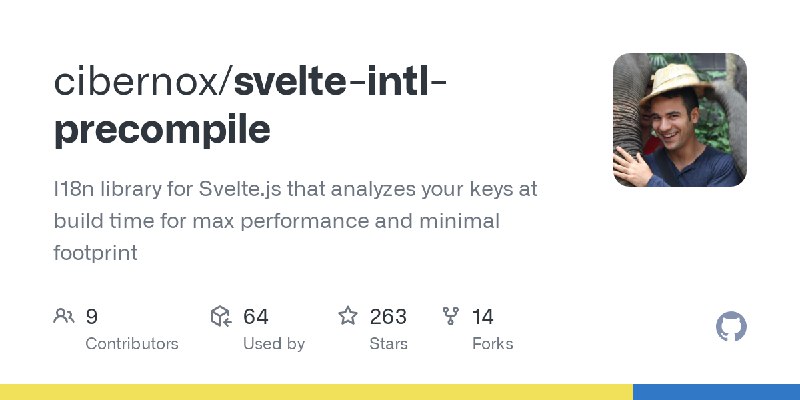The image size is (800, 400).
Task: Click the Used by label
Action: pyautogui.click(x=274, y=344)
